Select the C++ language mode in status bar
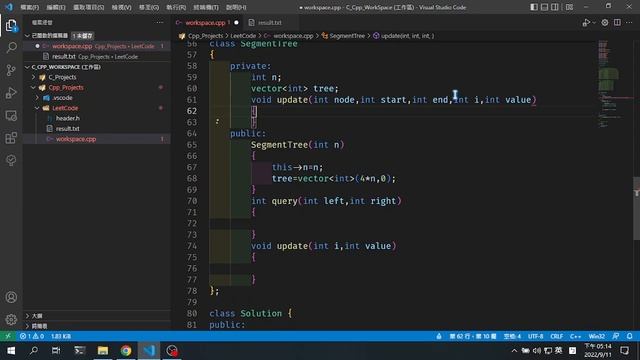The image size is (640, 360). 575,336
